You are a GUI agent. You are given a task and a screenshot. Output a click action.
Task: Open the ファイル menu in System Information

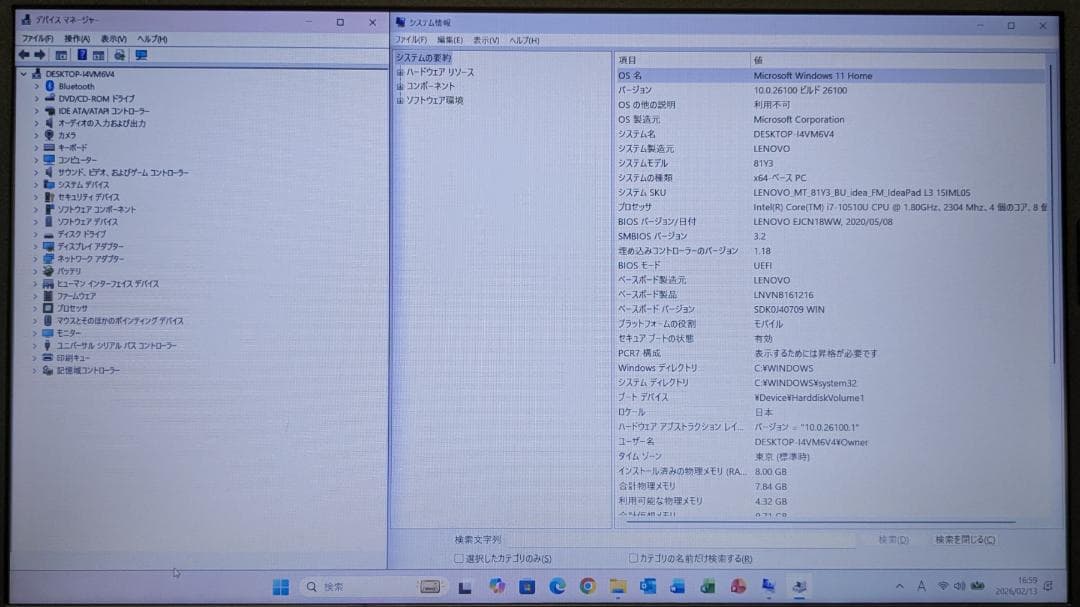pos(410,39)
